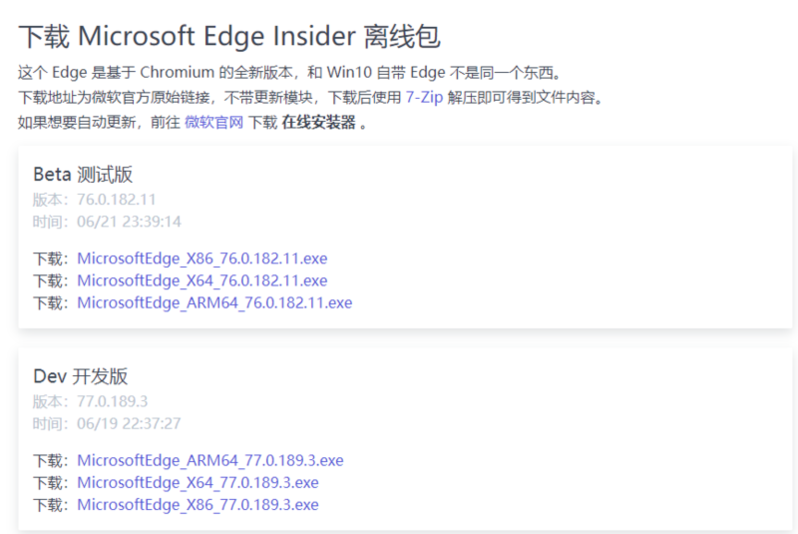Download MicrosoftEdge_X86_76.0.182.11.exe
The image size is (798, 534).
point(202,258)
